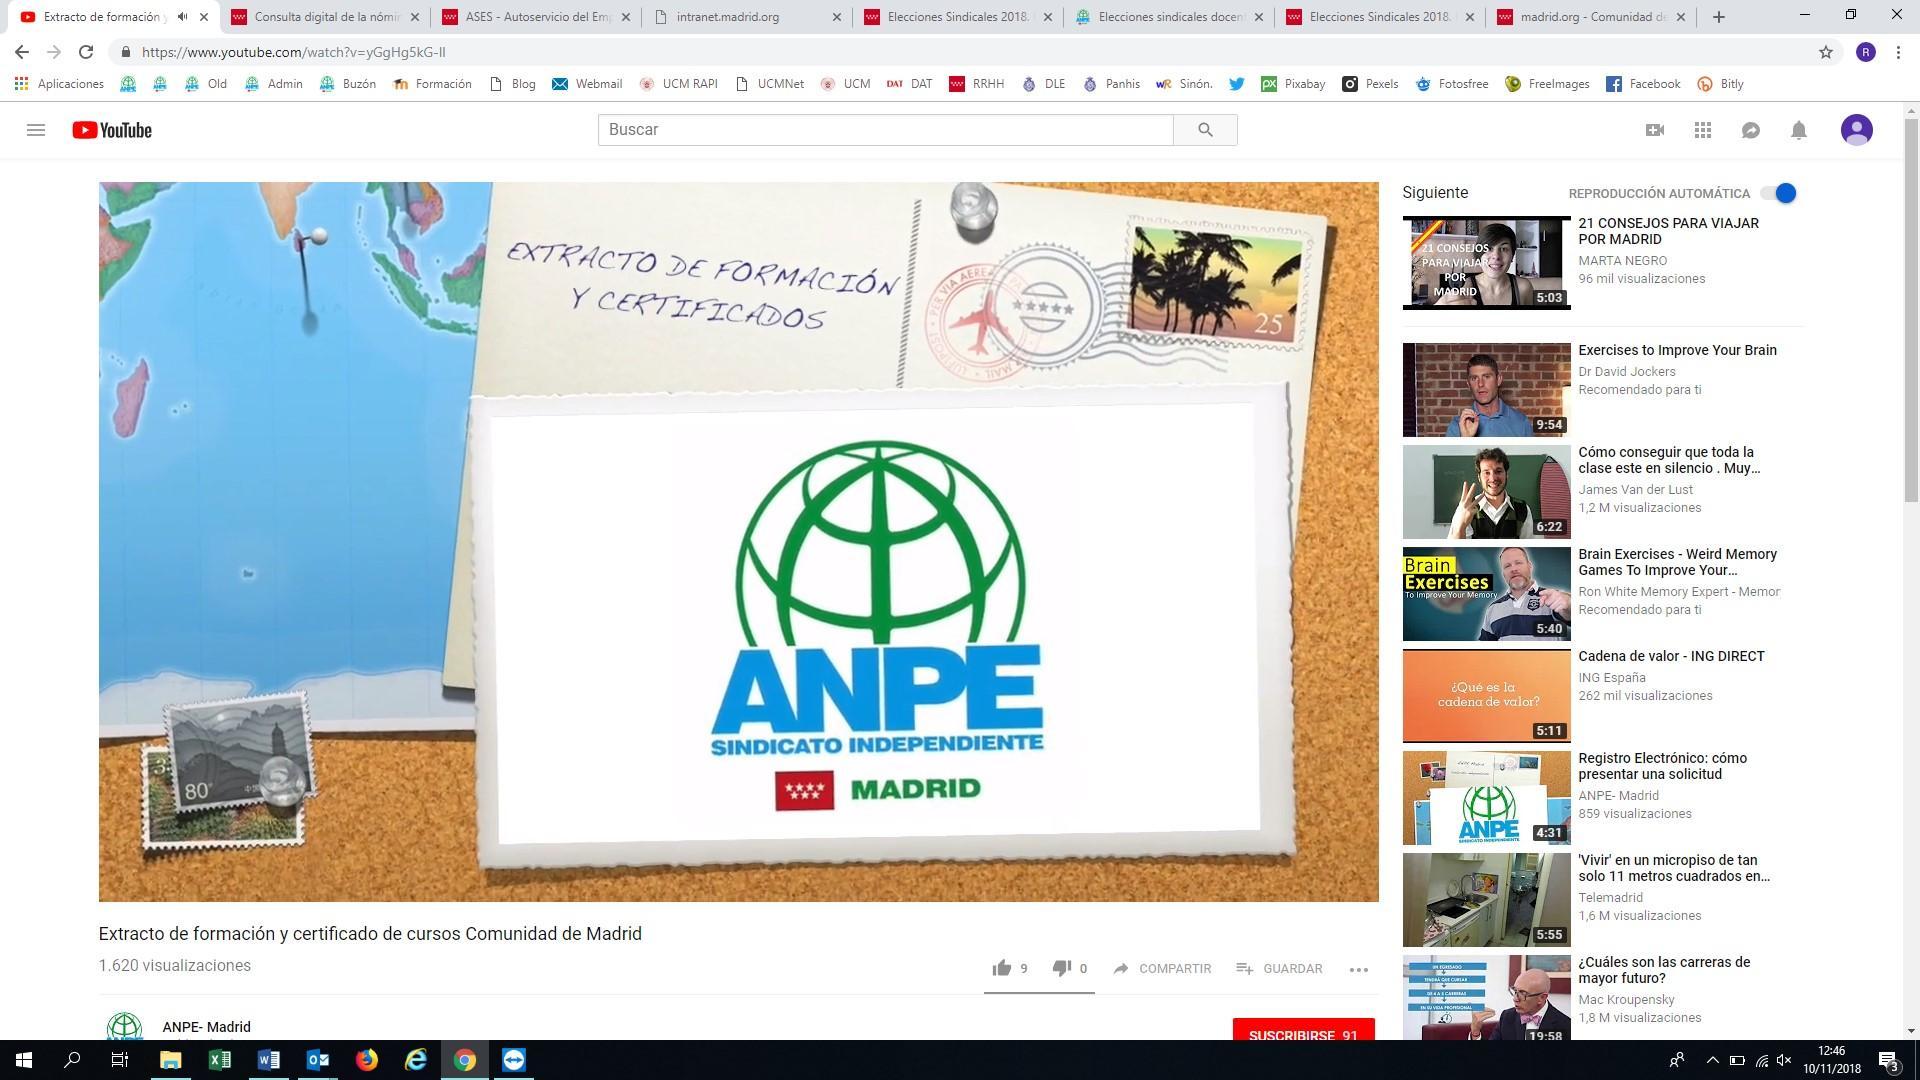Screen dimensions: 1920x1080
Task: Open the Aplicaciones bookmark
Action: click(59, 84)
